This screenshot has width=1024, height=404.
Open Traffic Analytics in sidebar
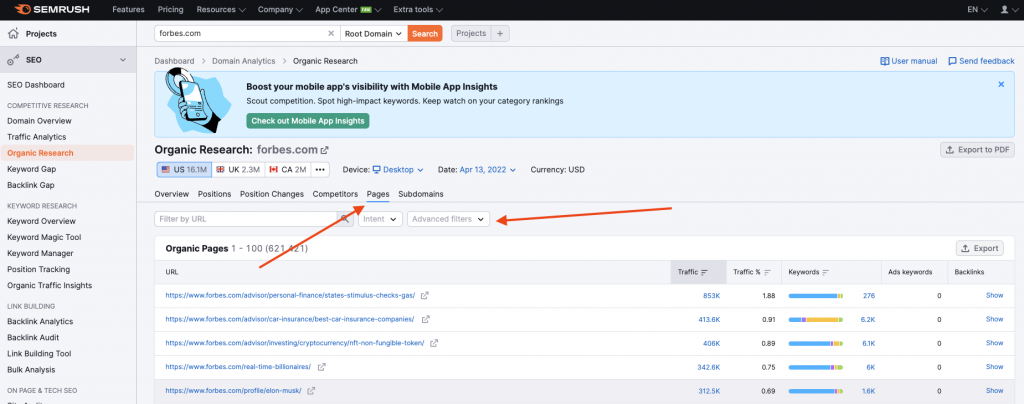[37, 137]
